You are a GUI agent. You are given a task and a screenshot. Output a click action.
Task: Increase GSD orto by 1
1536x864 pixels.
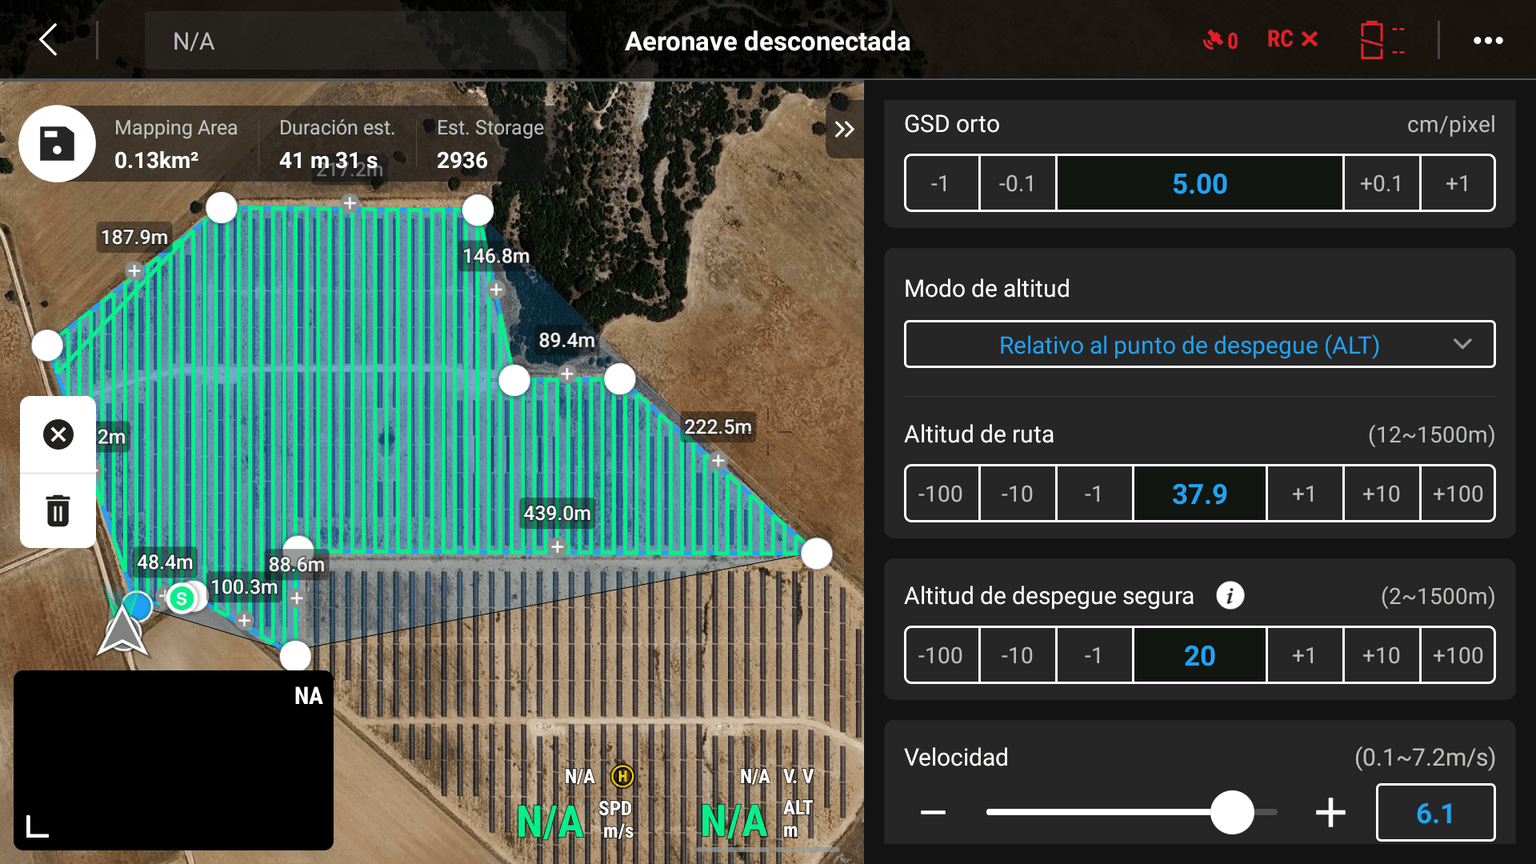coord(1457,183)
